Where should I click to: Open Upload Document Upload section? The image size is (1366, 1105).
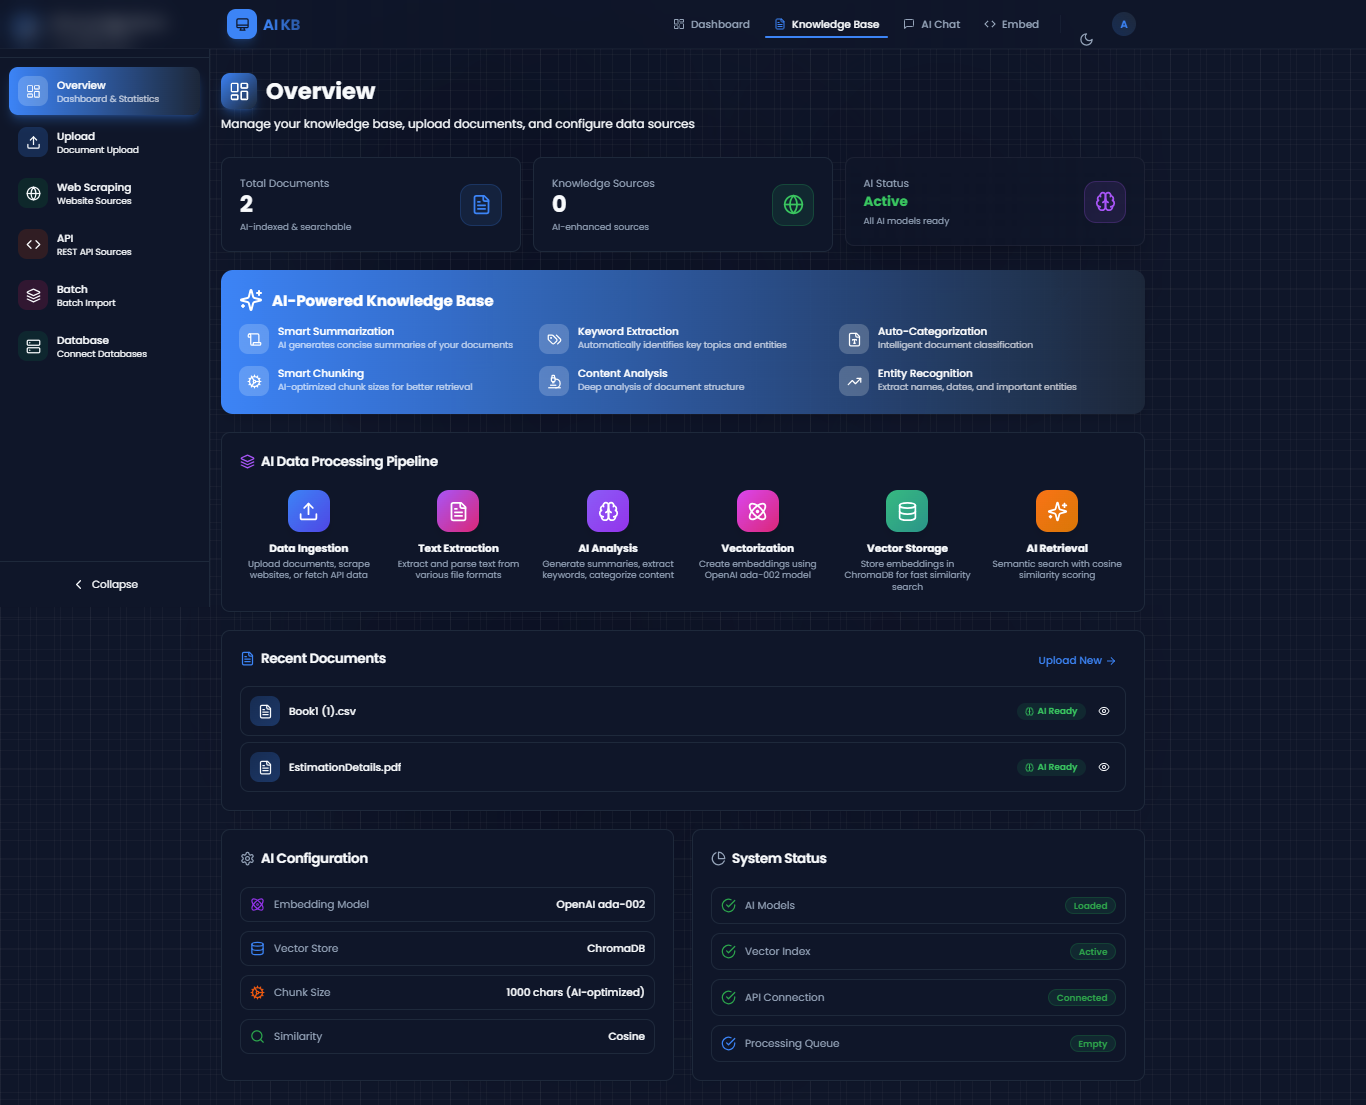tap(105, 143)
